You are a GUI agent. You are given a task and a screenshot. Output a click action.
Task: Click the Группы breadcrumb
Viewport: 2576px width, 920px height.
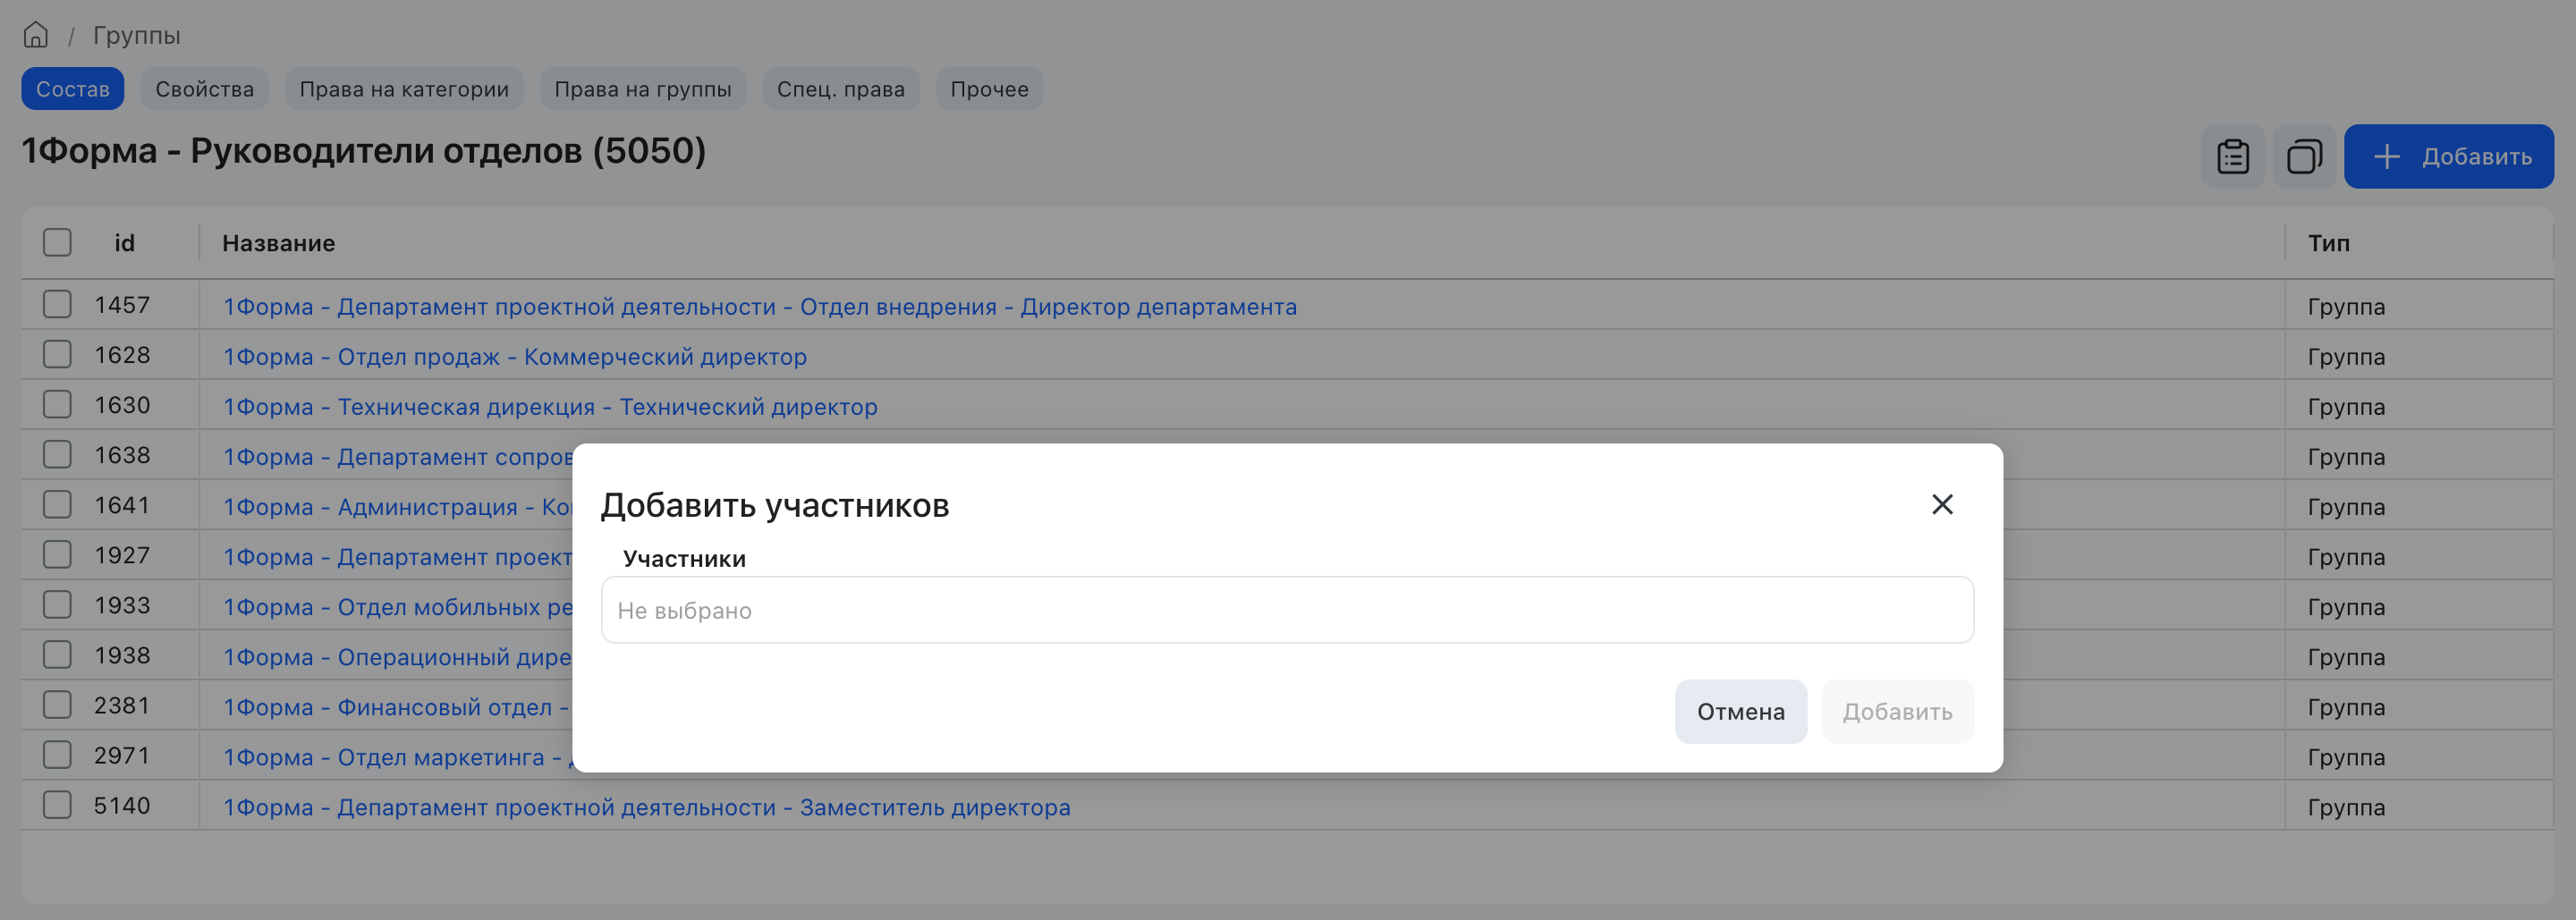coord(137,35)
